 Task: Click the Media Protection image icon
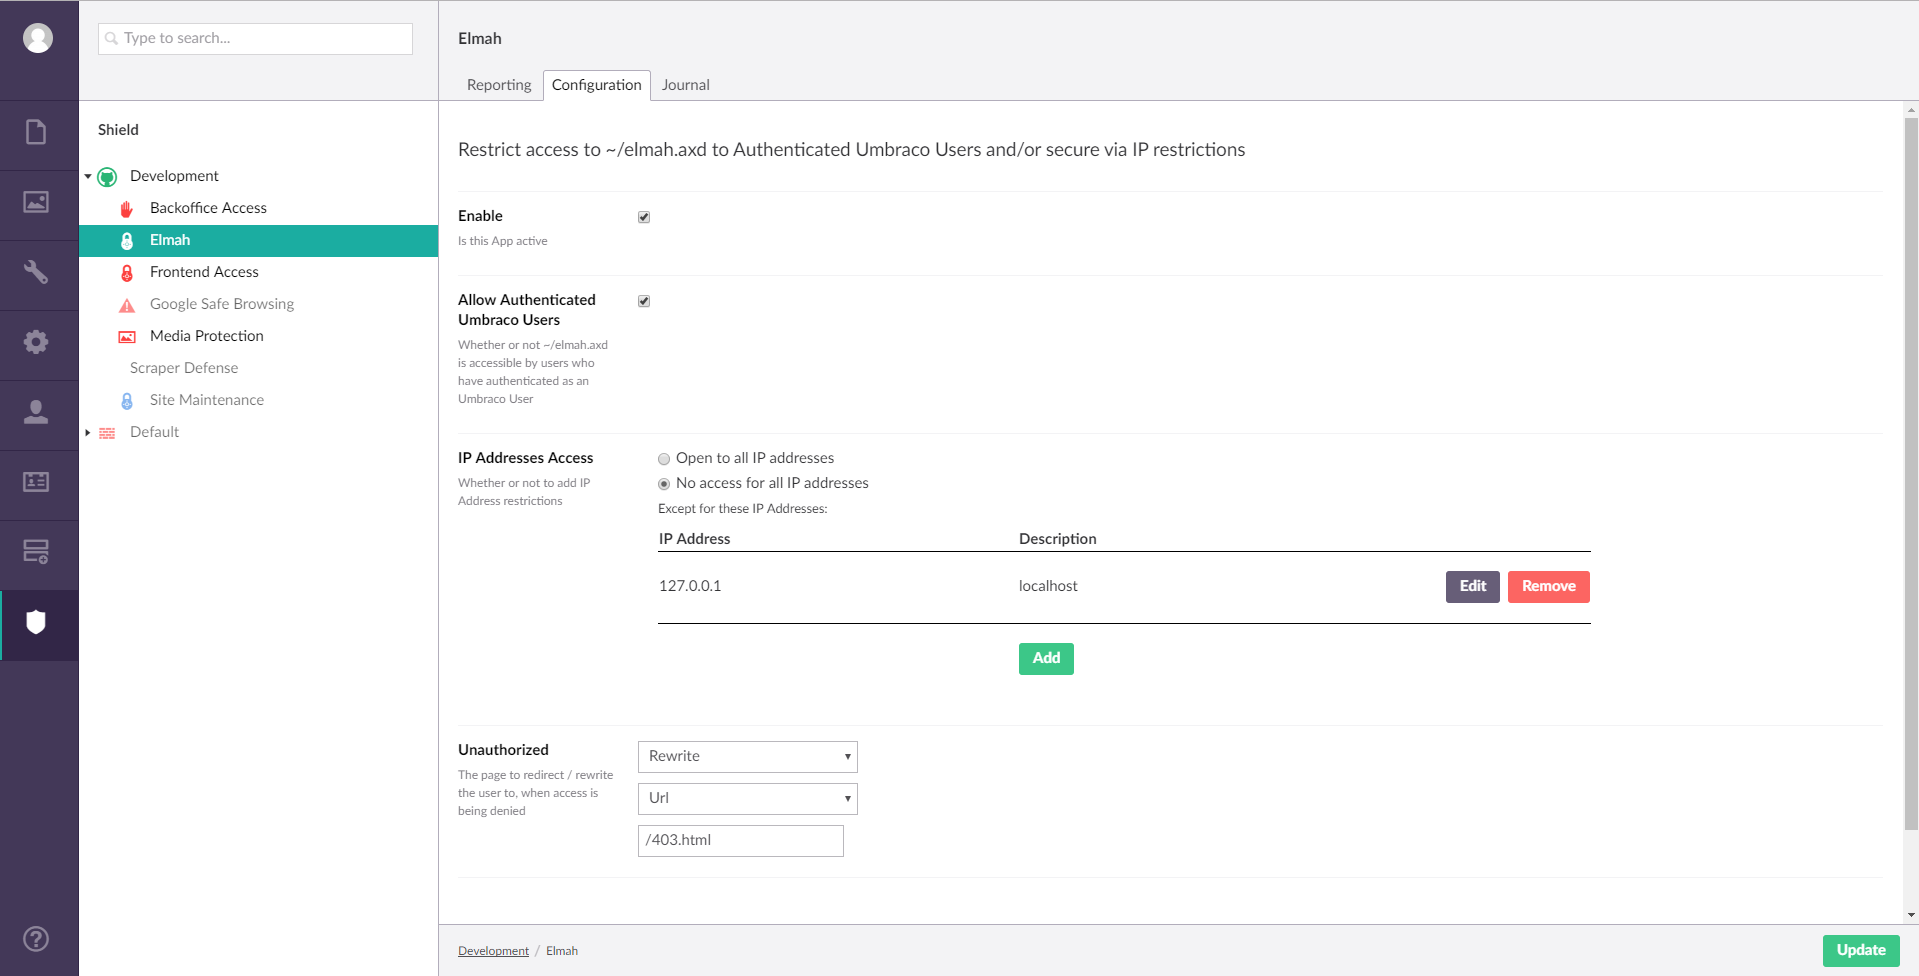(x=127, y=337)
